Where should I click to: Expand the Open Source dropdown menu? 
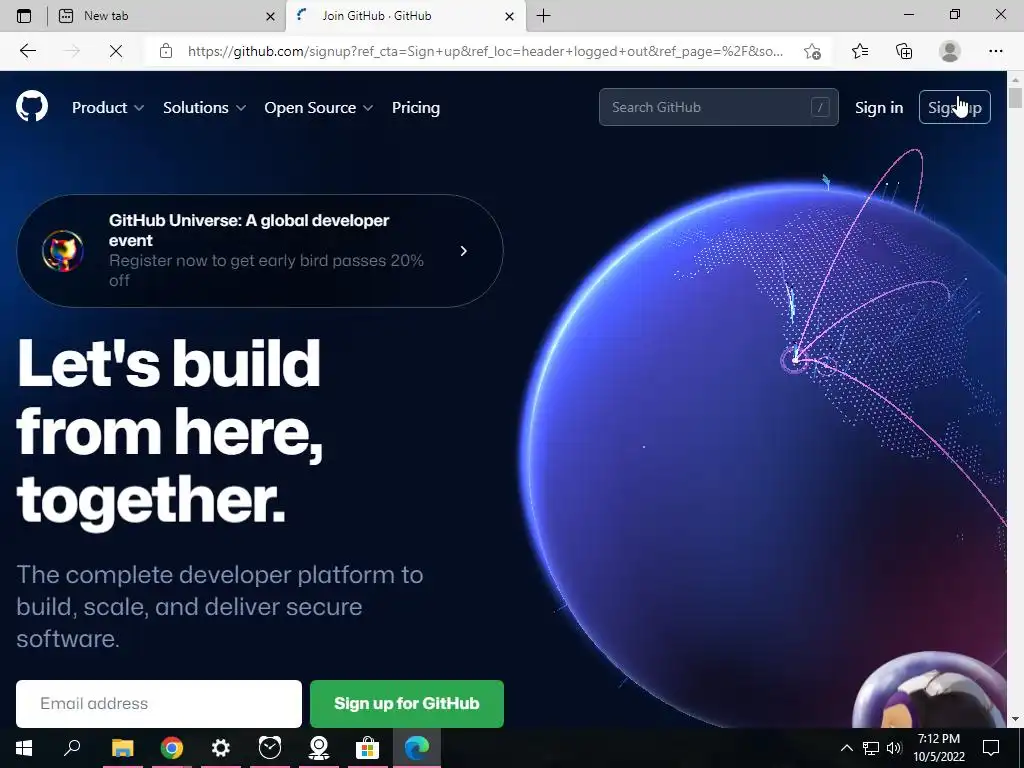[319, 108]
